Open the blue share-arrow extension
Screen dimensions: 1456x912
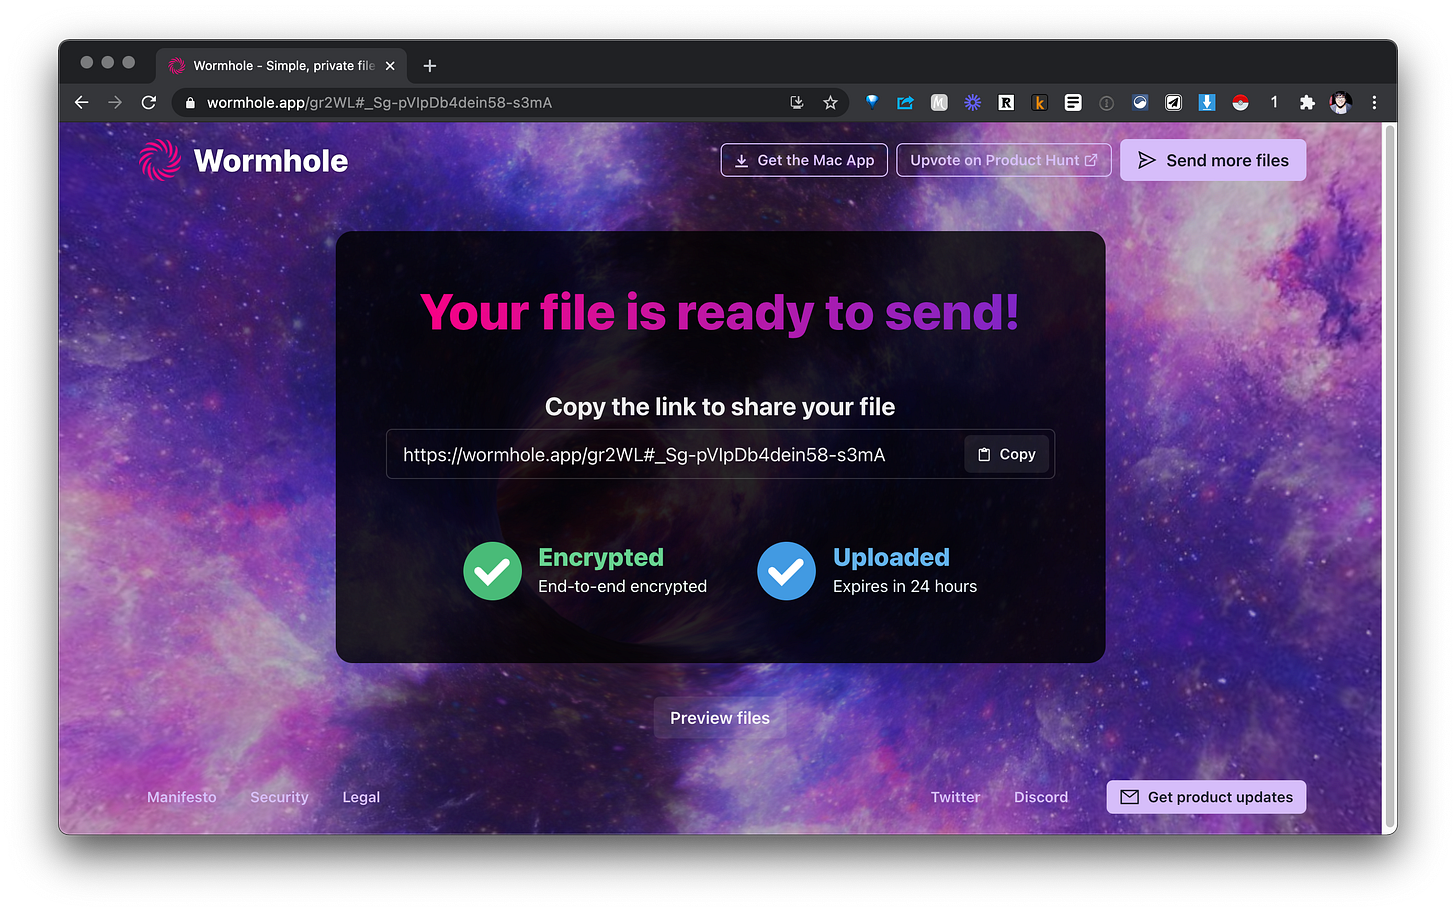[905, 102]
